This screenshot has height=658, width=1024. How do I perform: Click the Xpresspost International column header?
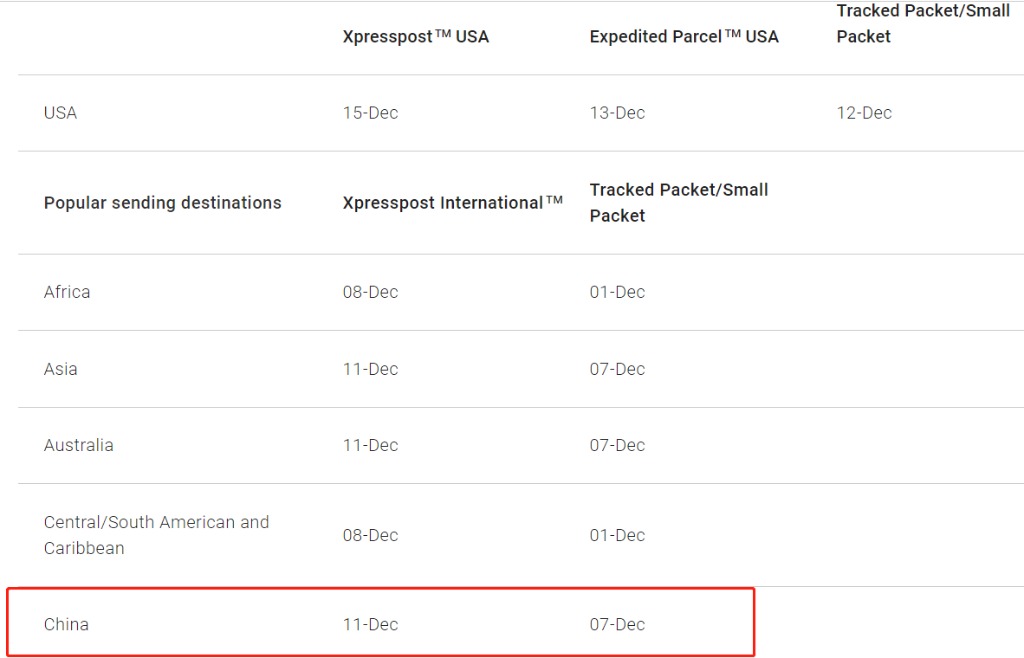click(453, 203)
